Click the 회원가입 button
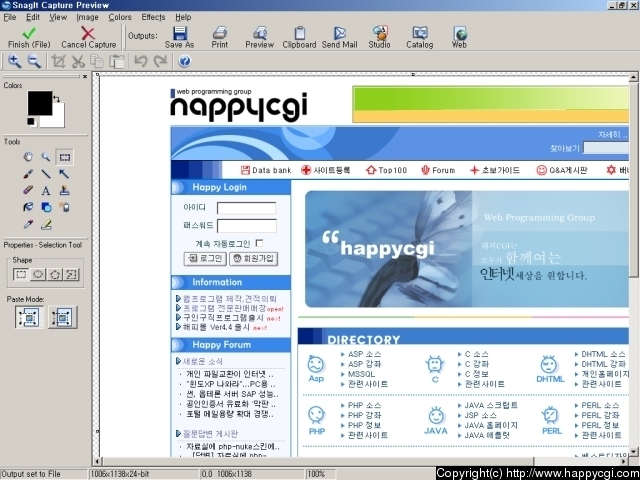Viewport: 640px width, 480px height. [x=253, y=258]
